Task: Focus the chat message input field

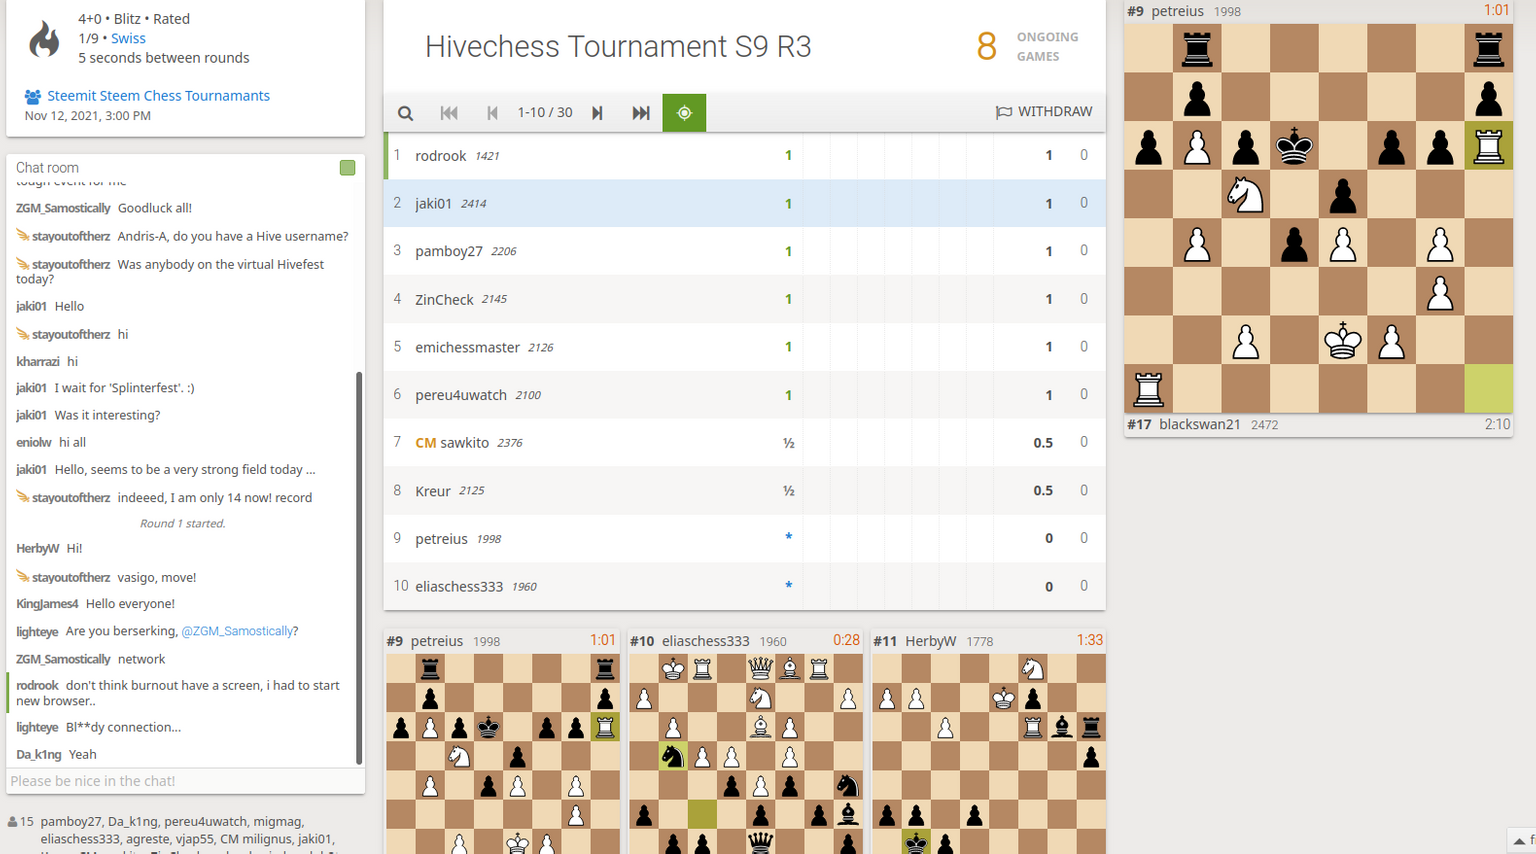Action: (185, 781)
